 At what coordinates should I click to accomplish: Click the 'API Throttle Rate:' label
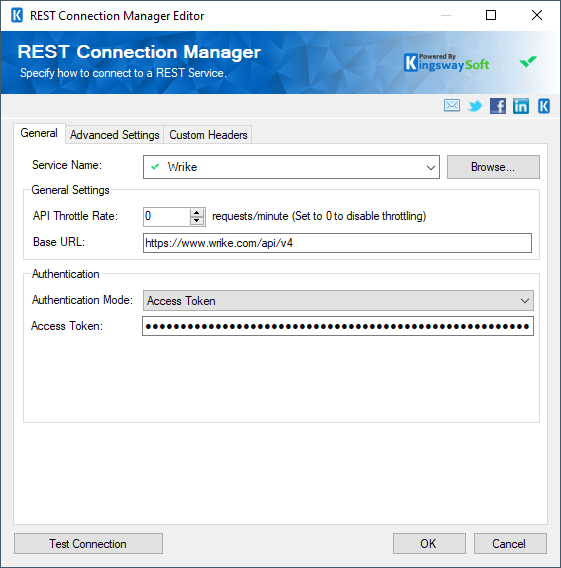[75, 216]
